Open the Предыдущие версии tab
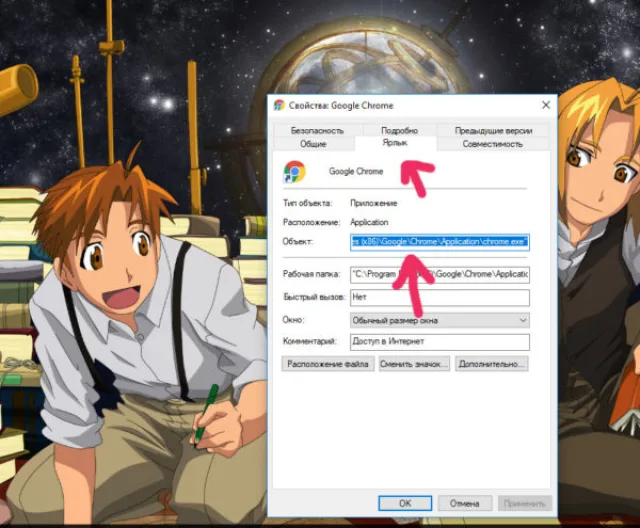The height and width of the screenshot is (528, 640). 493,131
